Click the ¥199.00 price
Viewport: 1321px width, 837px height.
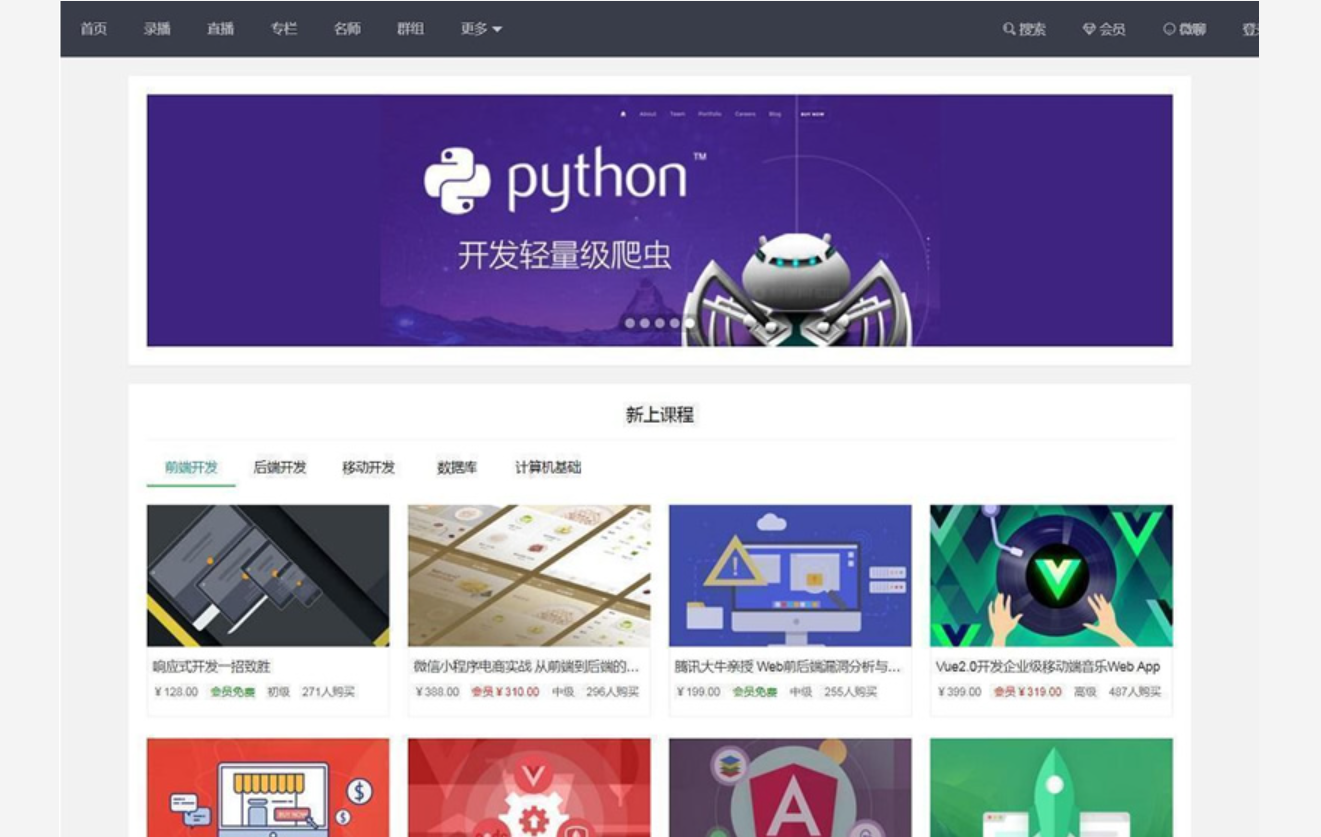click(698, 692)
